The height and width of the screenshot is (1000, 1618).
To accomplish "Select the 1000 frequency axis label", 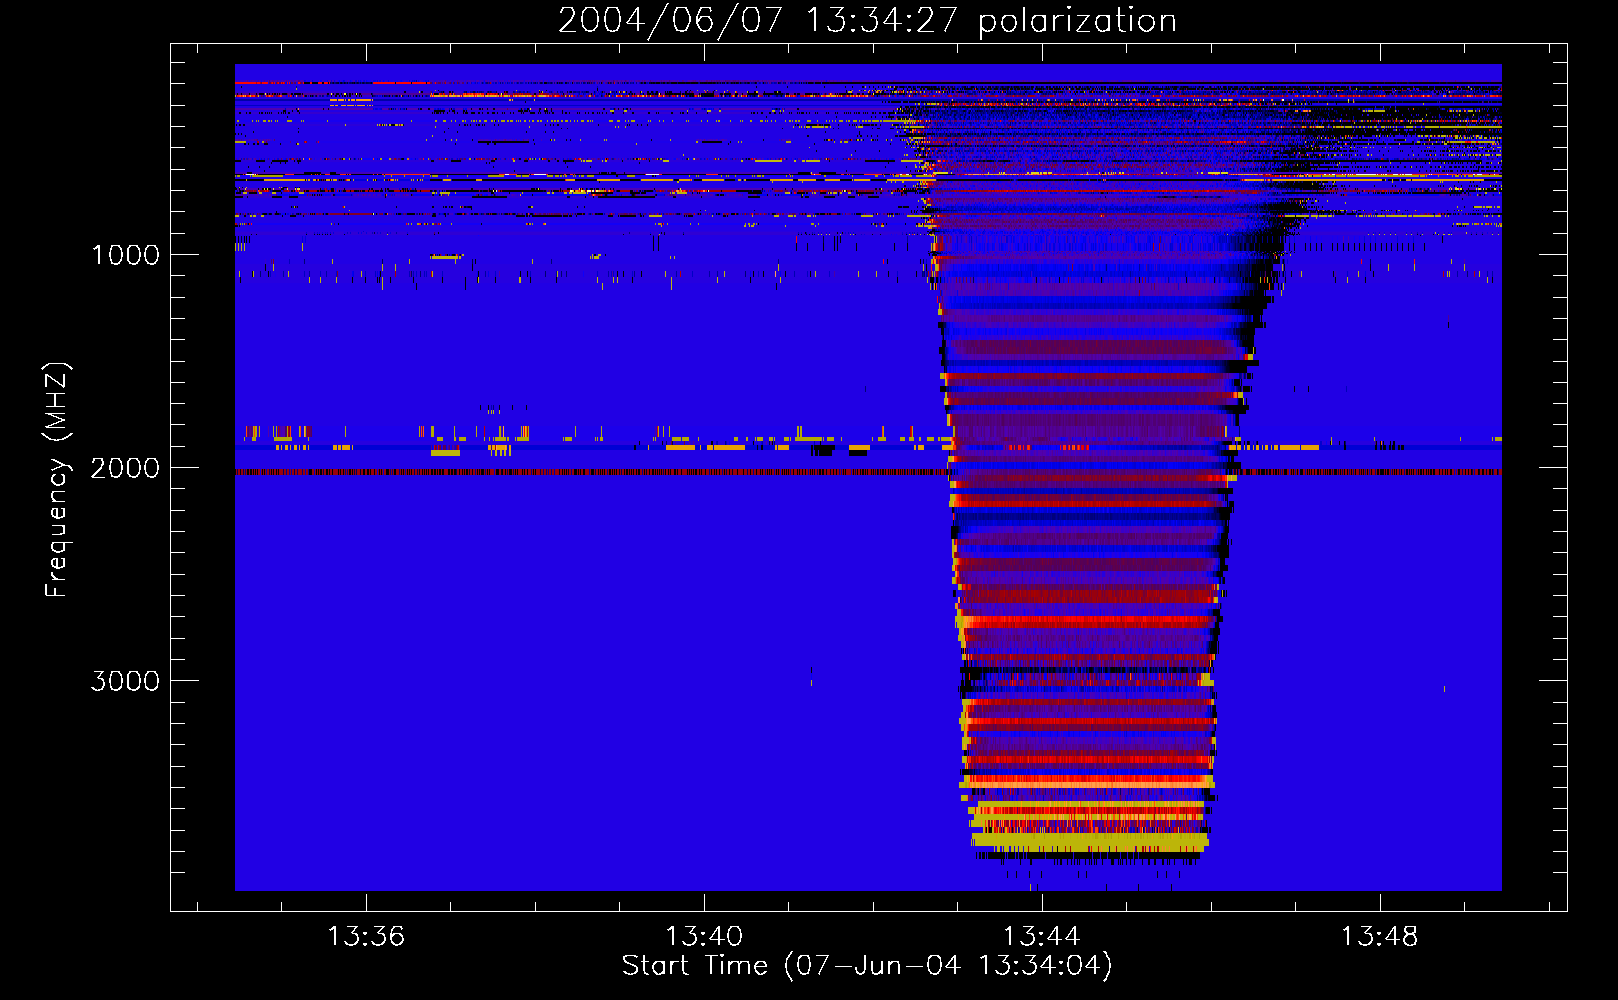I will tap(125, 255).
